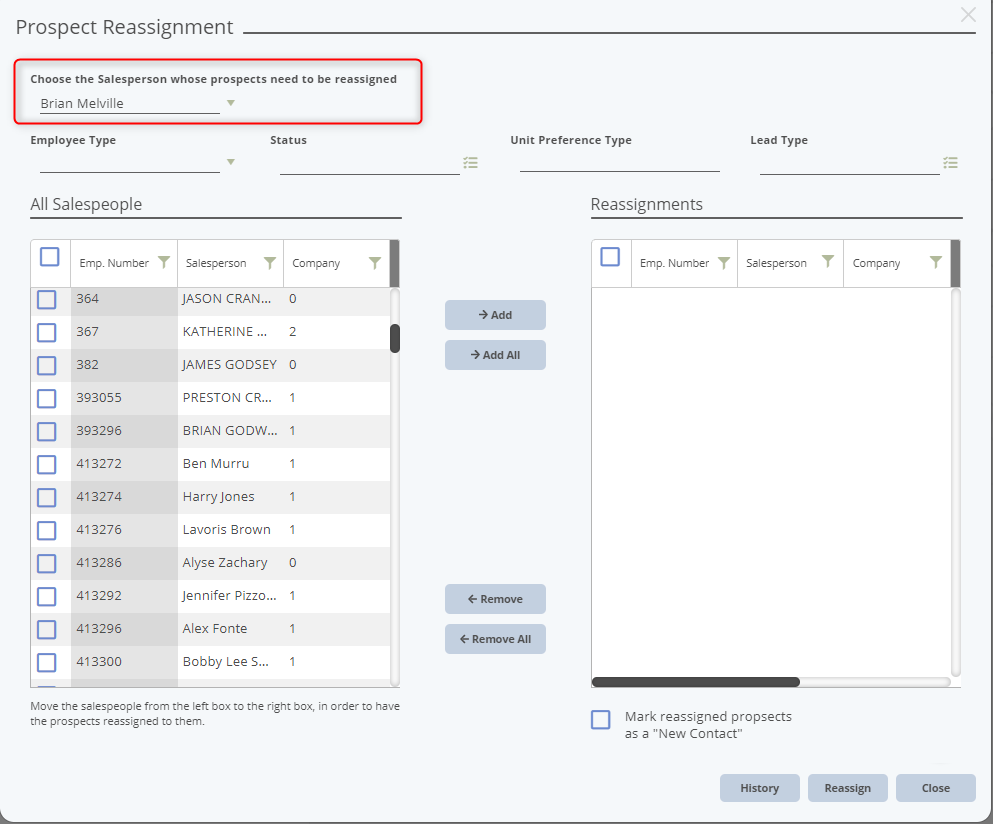Open the Employee Type dropdown
This screenshot has height=824, width=993.
(231, 163)
